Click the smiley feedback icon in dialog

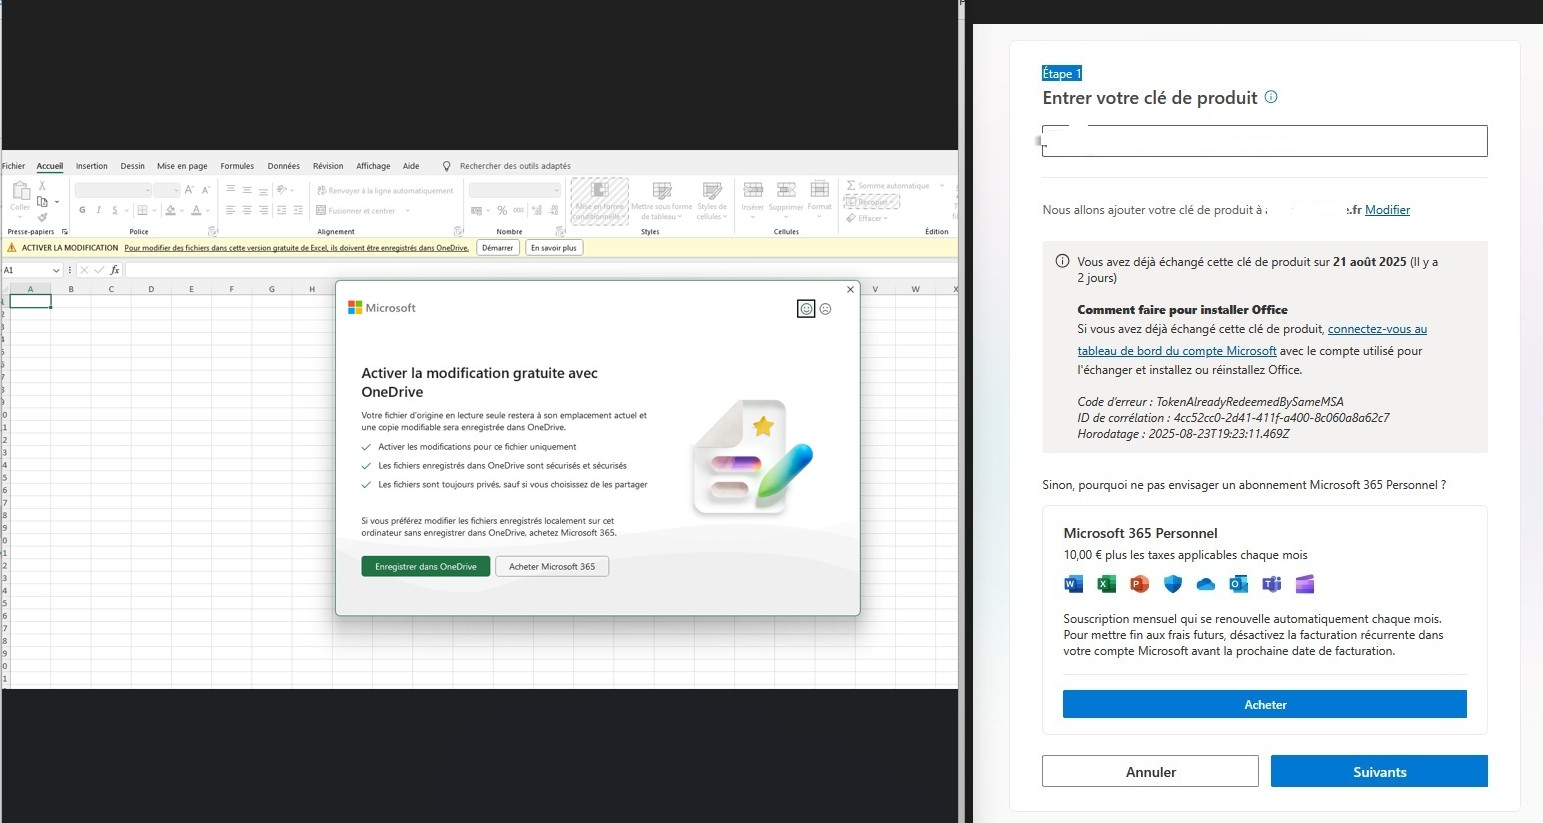click(806, 309)
